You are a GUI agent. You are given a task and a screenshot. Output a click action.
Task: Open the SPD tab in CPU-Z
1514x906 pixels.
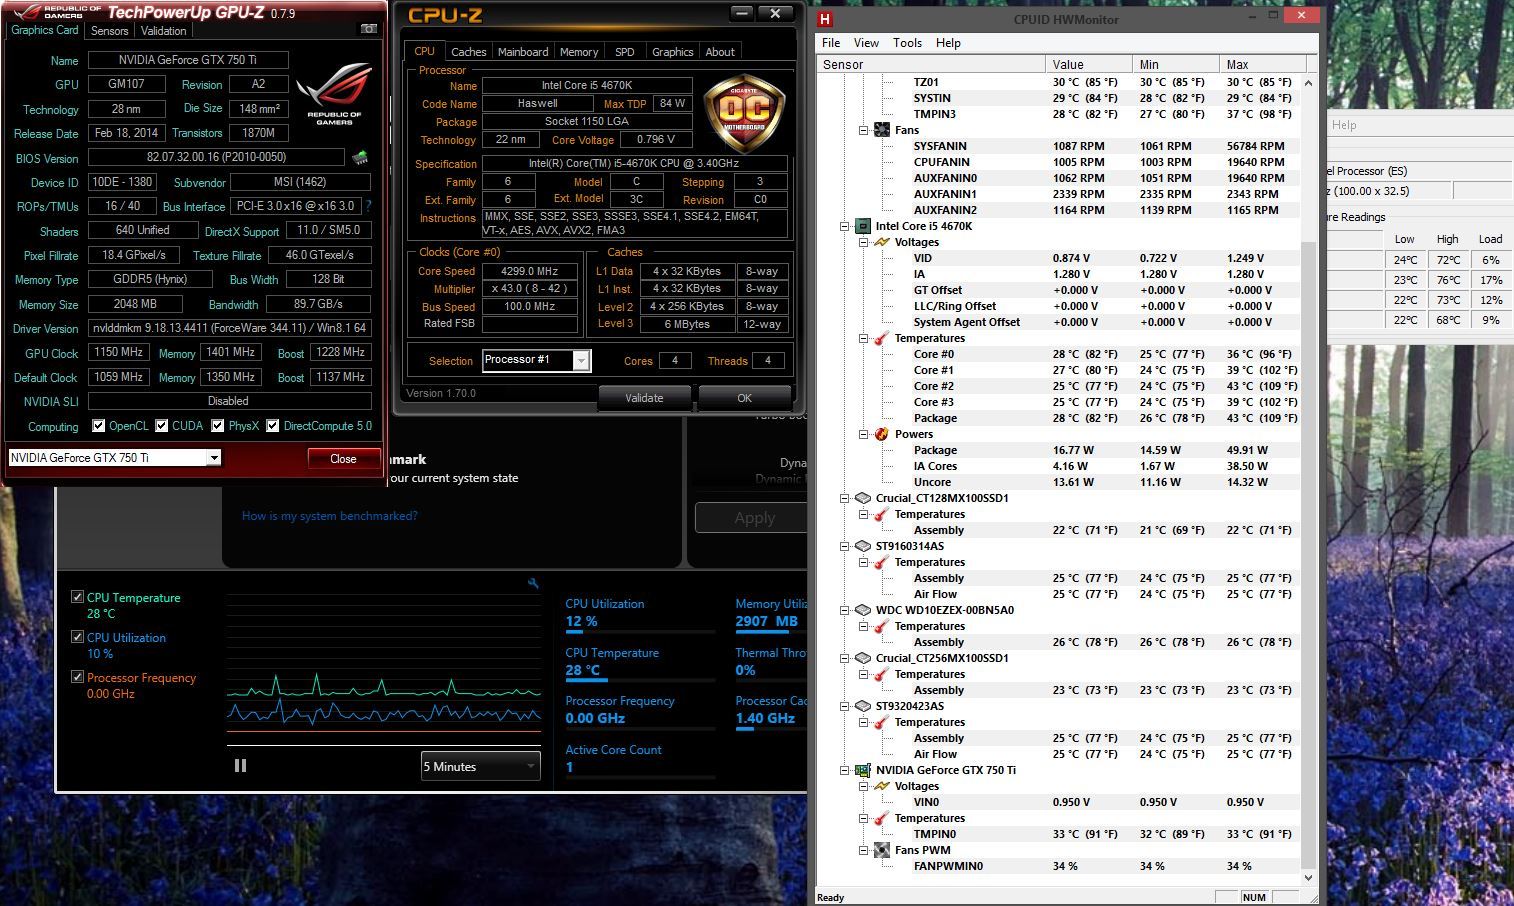(625, 52)
